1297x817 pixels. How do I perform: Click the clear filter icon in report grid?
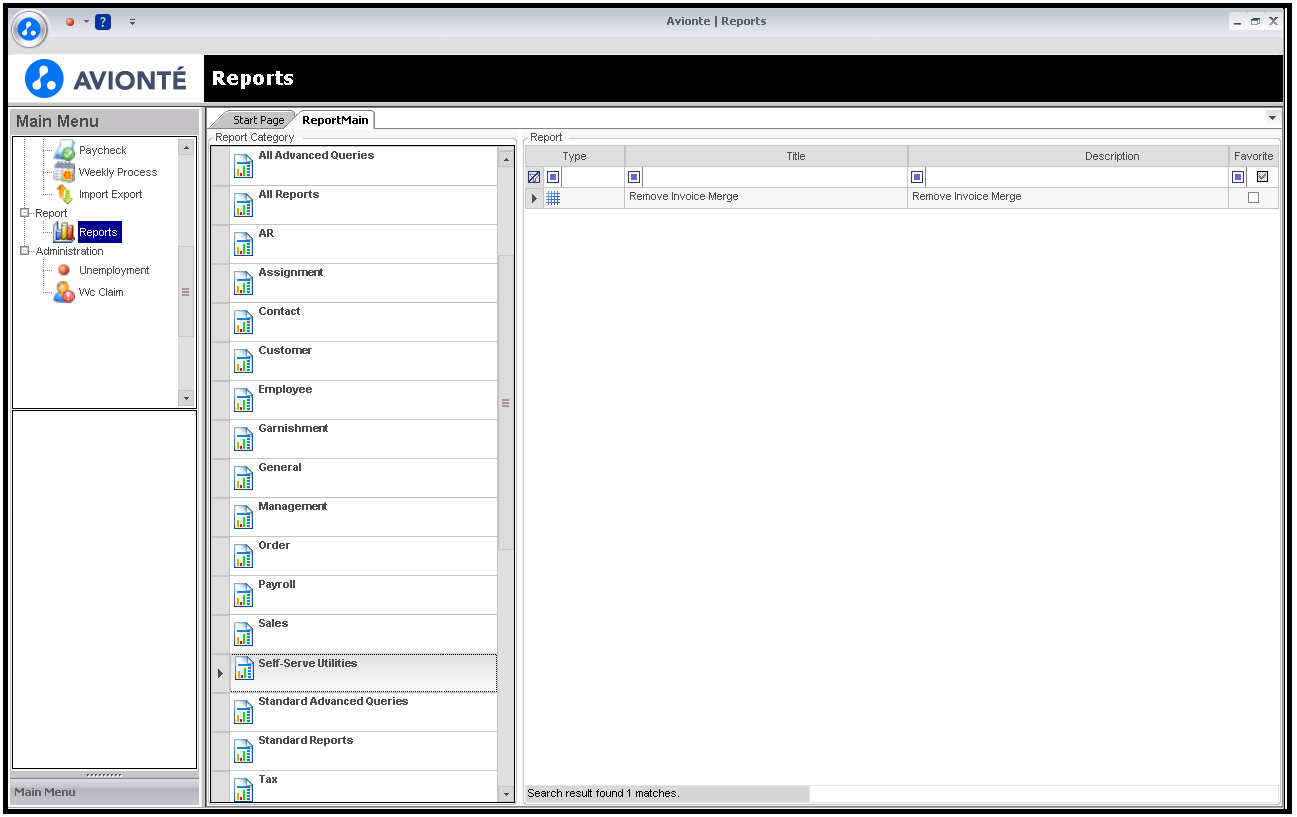pyautogui.click(x=534, y=177)
